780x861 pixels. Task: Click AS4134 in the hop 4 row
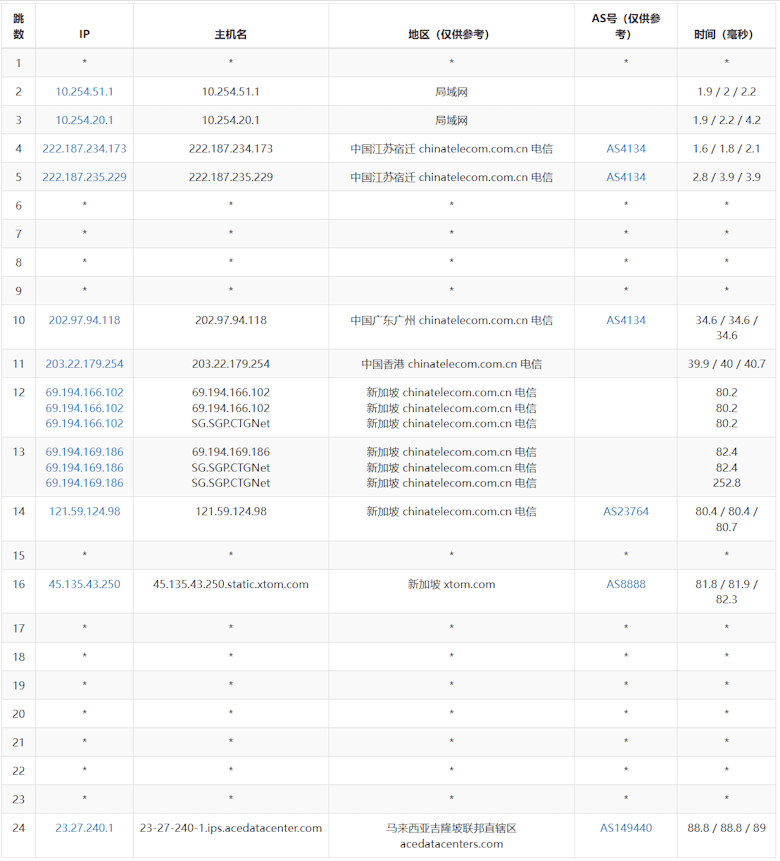pyautogui.click(x=626, y=149)
